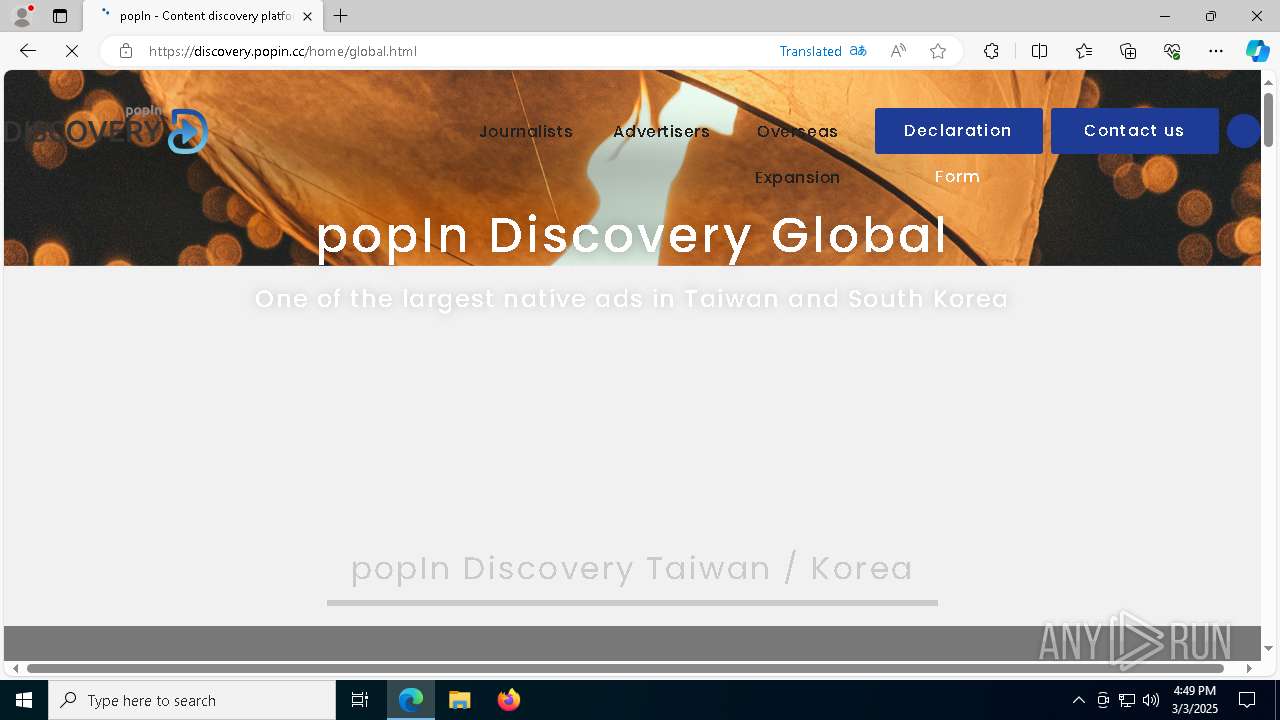Click the vertical scrollbar thumb
The image size is (1280, 720).
coord(1269,120)
